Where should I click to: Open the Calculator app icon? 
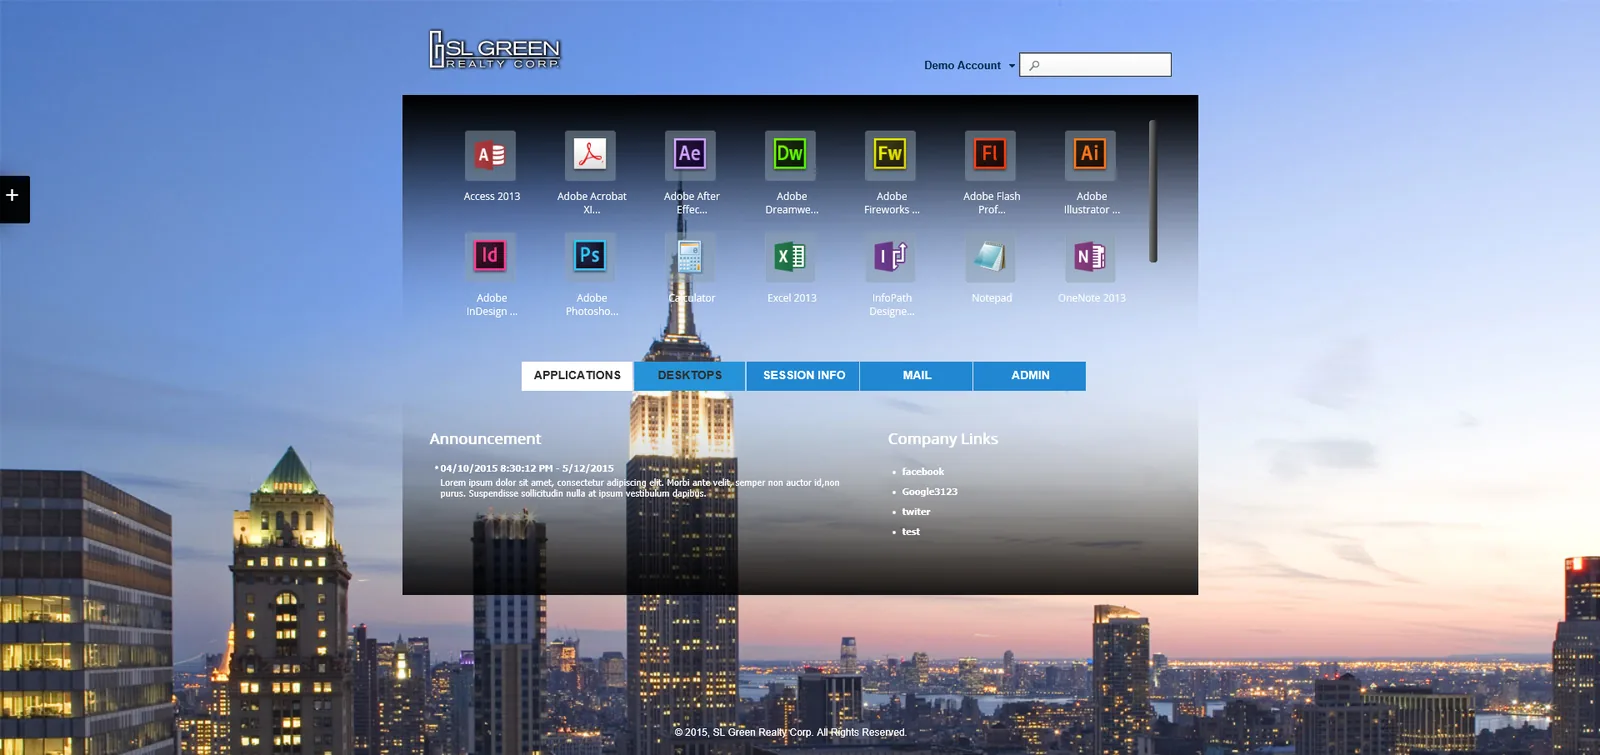coord(690,258)
